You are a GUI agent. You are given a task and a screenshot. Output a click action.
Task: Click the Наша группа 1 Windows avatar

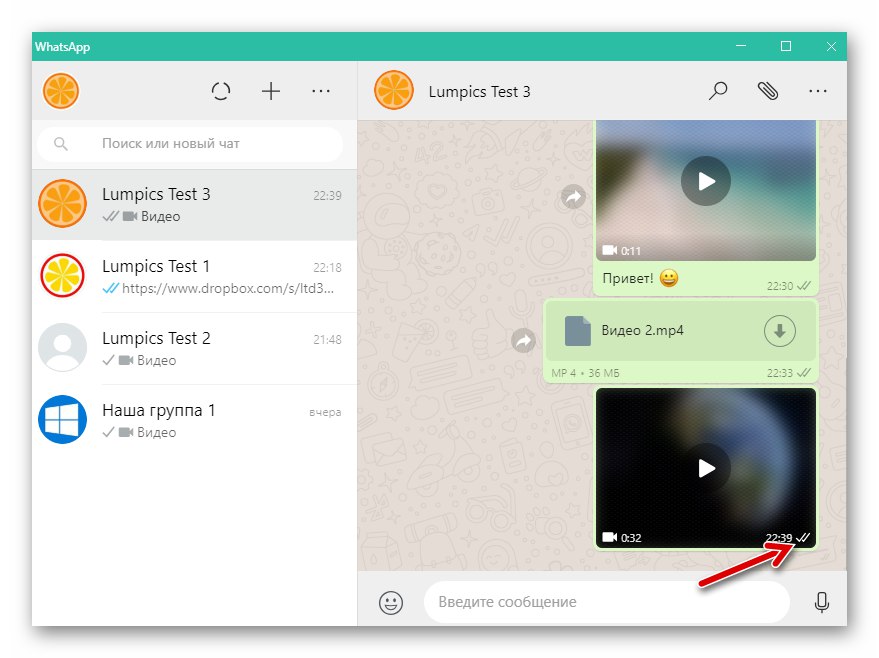tap(62, 419)
